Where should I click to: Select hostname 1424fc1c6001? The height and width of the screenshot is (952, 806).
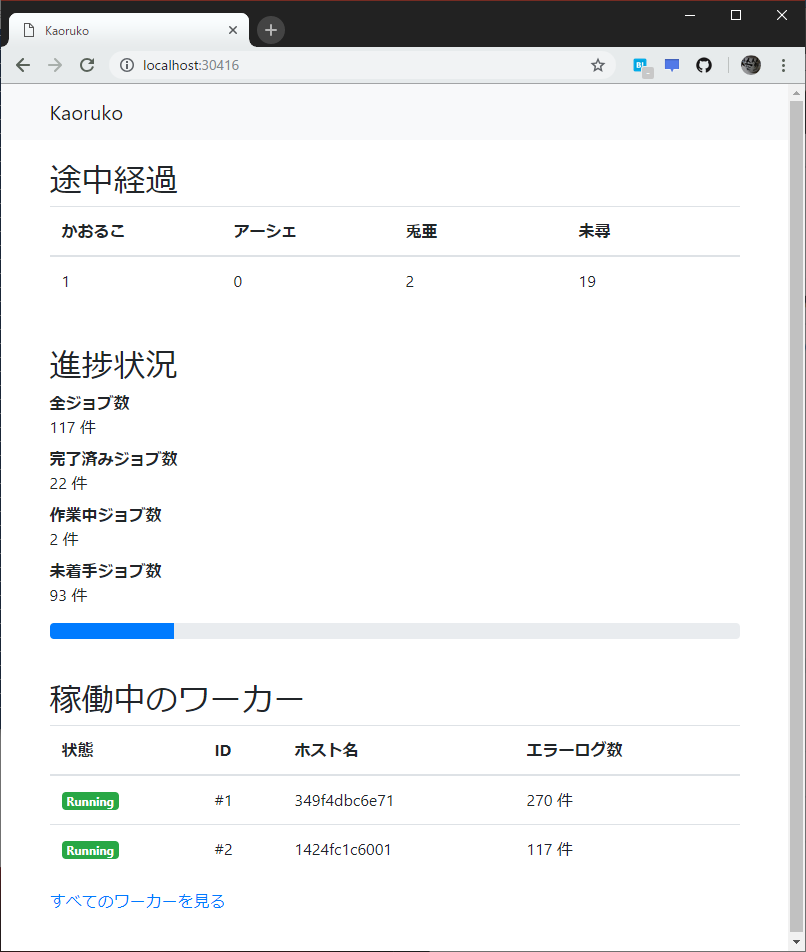click(343, 850)
